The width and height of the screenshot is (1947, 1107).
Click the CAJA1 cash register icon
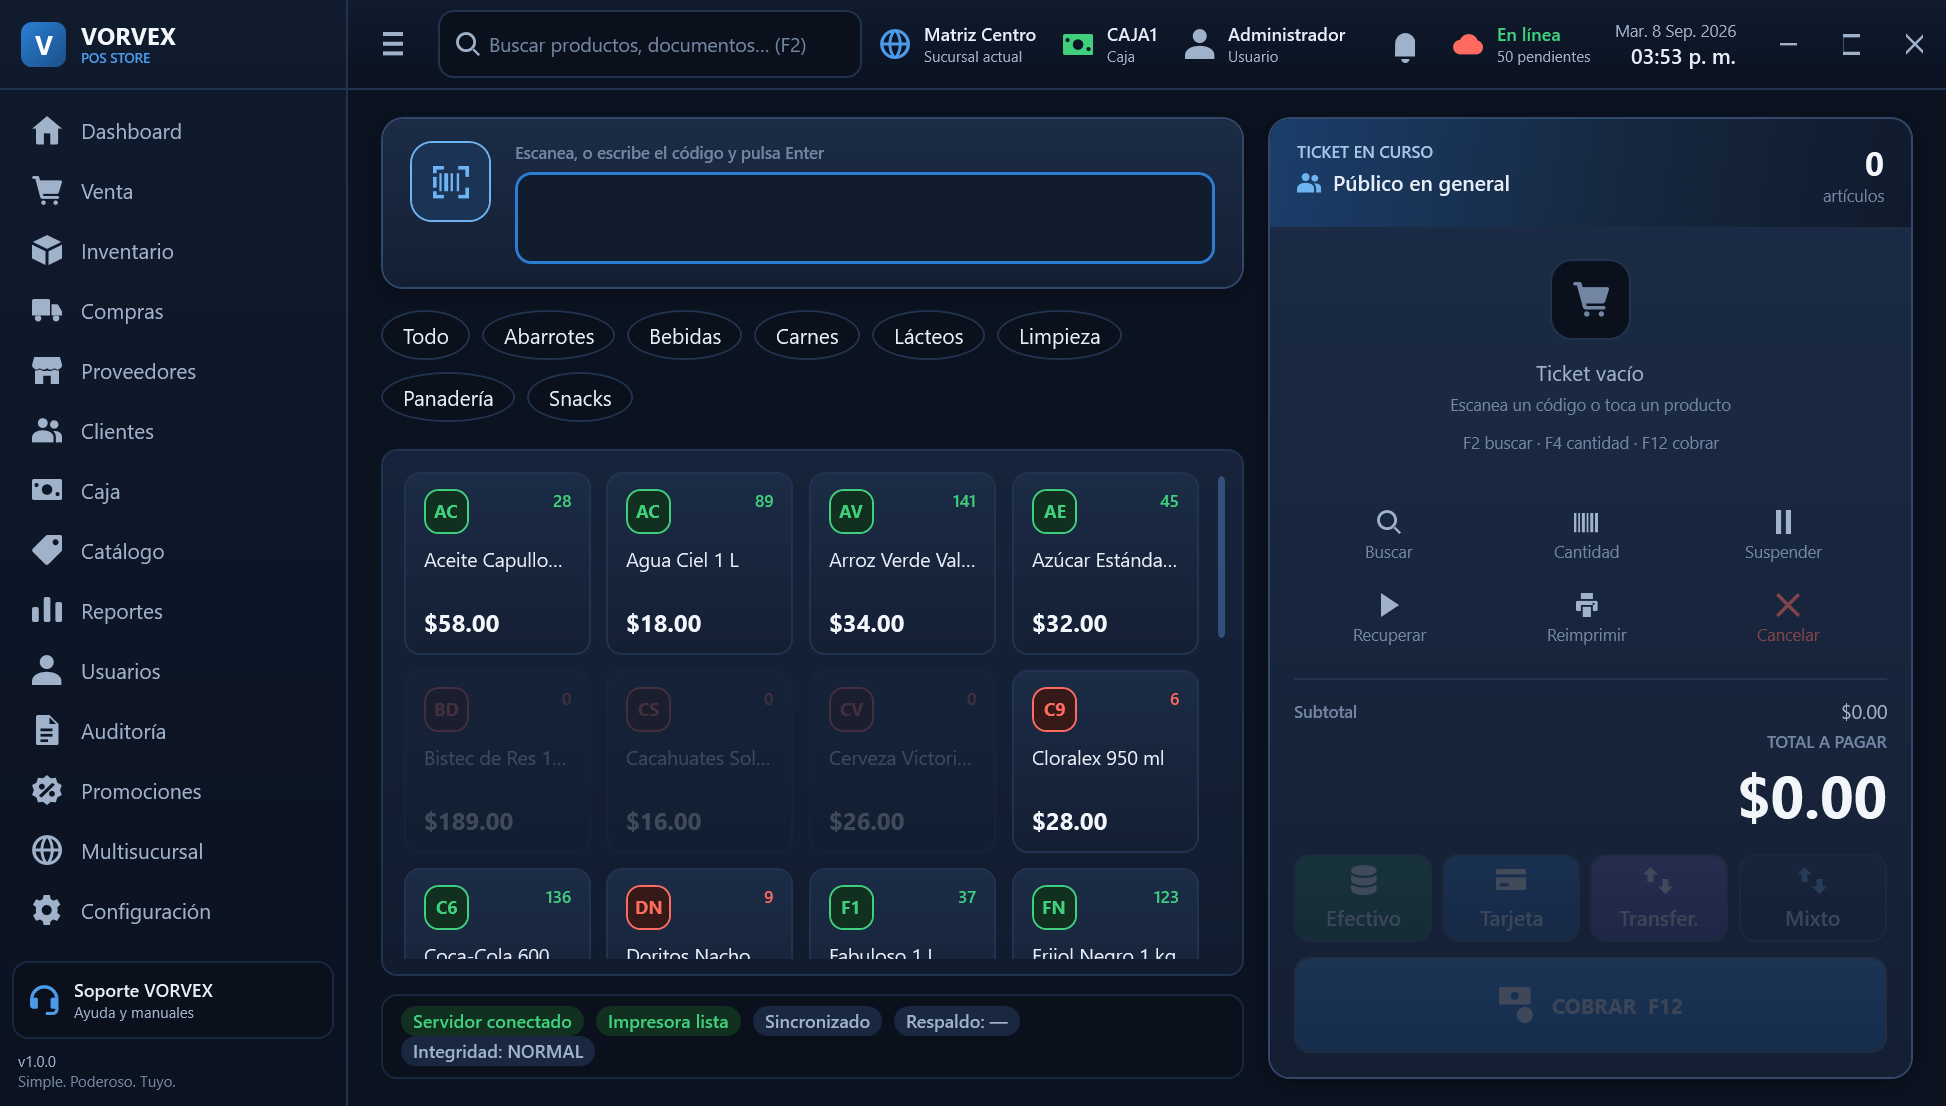tap(1077, 44)
